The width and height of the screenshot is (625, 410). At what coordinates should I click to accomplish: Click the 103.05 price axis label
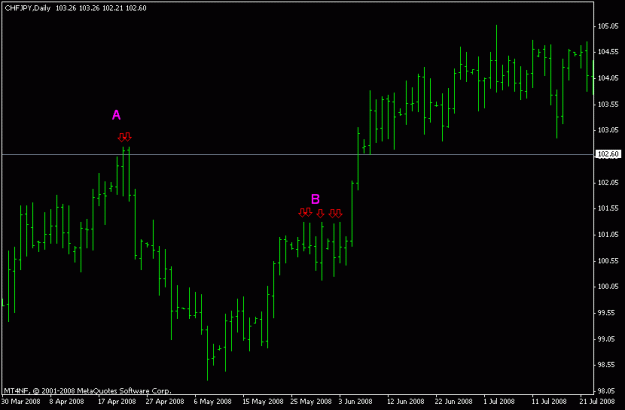click(608, 130)
